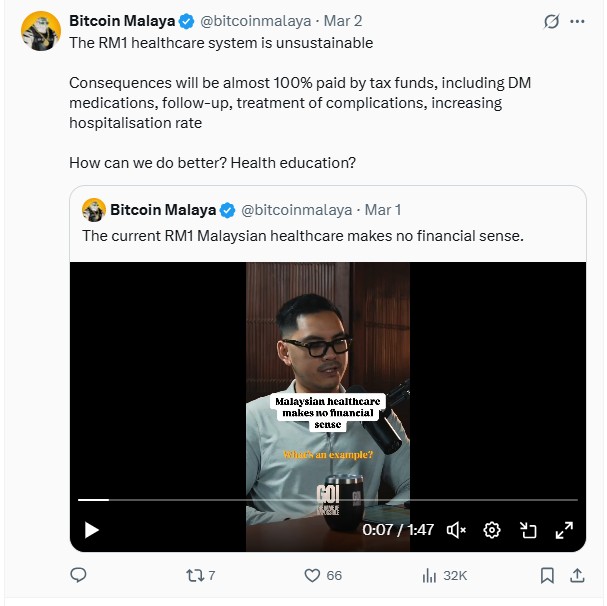The width and height of the screenshot is (607, 606).
Task: Click the Grok explain icon
Action: pos(551,22)
